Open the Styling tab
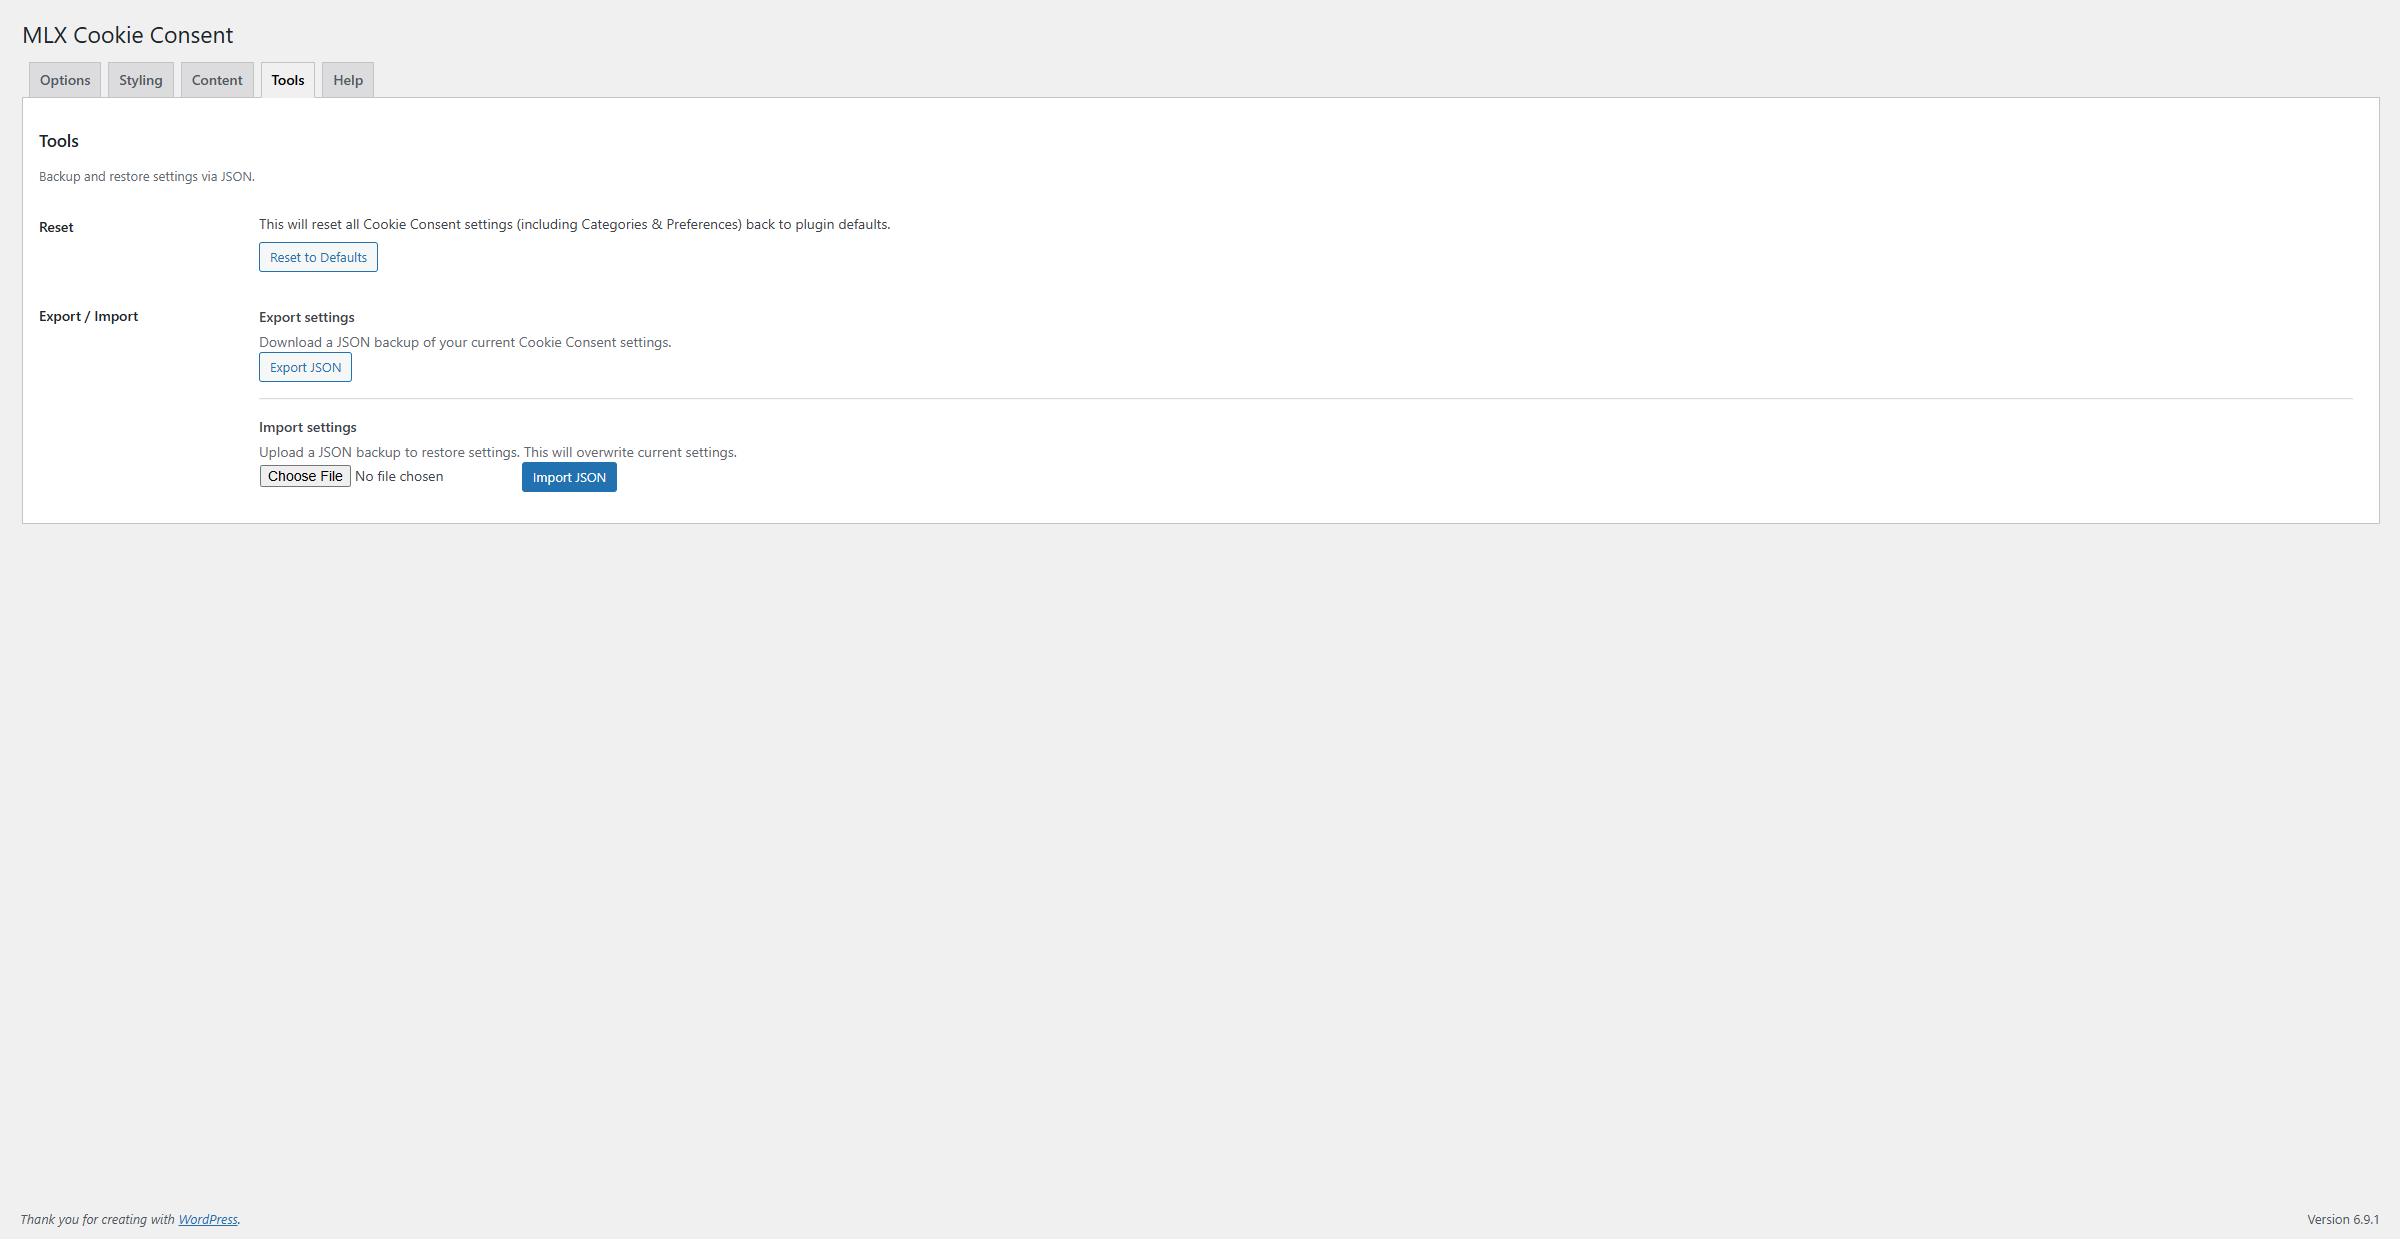The image size is (2400, 1239). click(x=140, y=80)
